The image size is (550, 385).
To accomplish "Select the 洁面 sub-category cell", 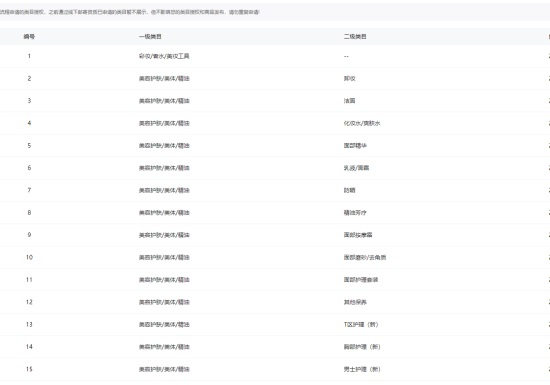I will click(349, 101).
